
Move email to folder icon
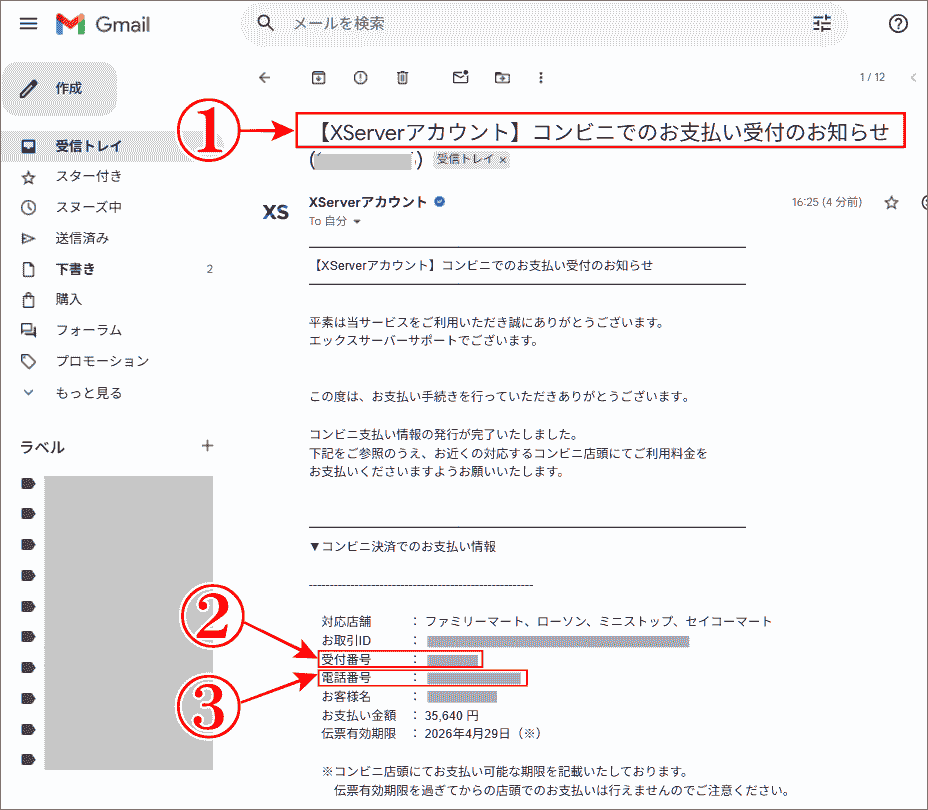[502, 78]
